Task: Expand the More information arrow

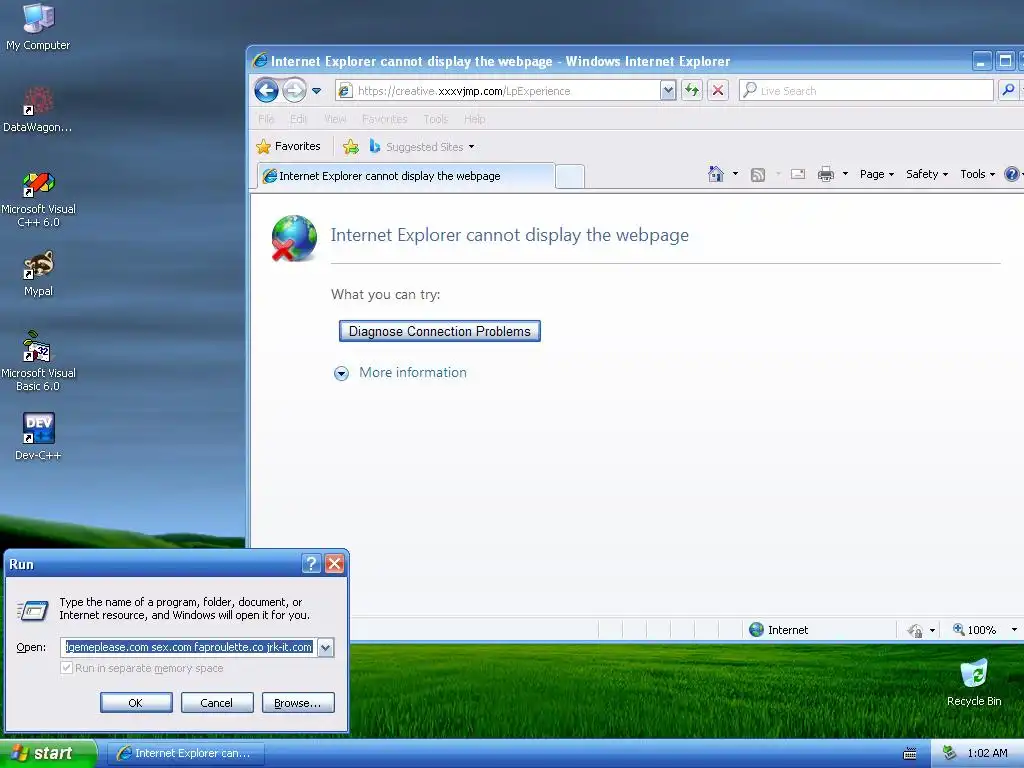Action: pos(341,374)
